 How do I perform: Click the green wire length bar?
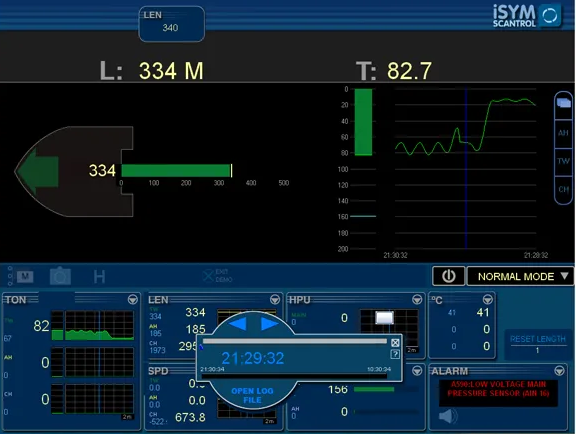click(x=176, y=171)
